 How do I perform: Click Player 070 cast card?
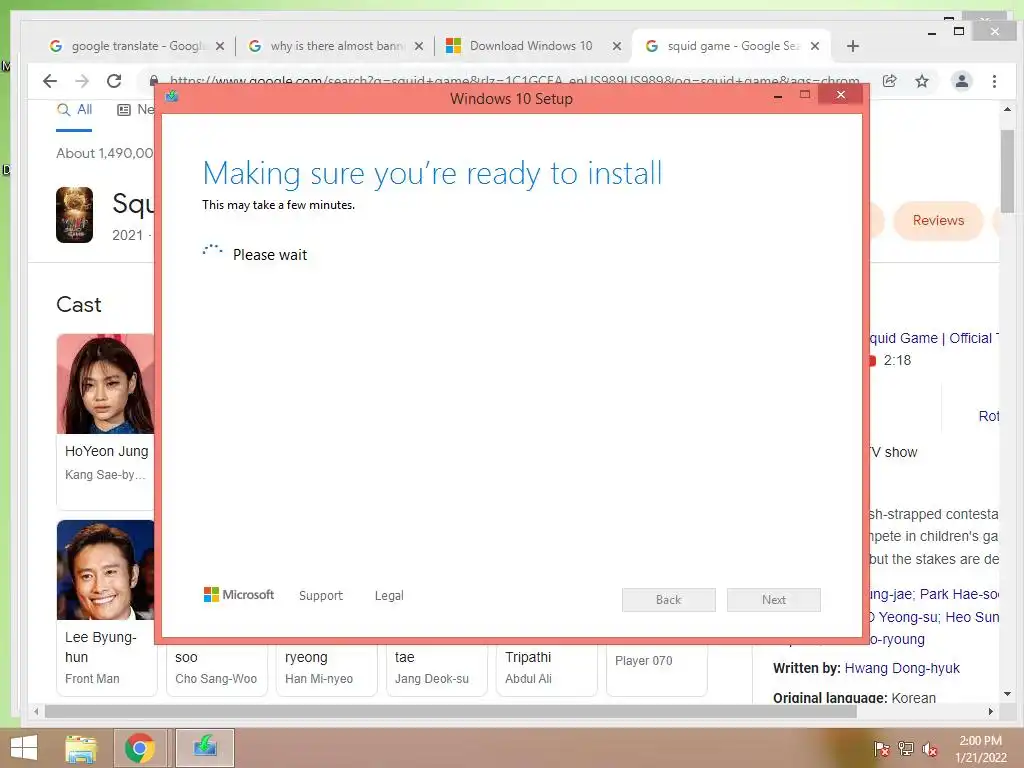coord(656,670)
